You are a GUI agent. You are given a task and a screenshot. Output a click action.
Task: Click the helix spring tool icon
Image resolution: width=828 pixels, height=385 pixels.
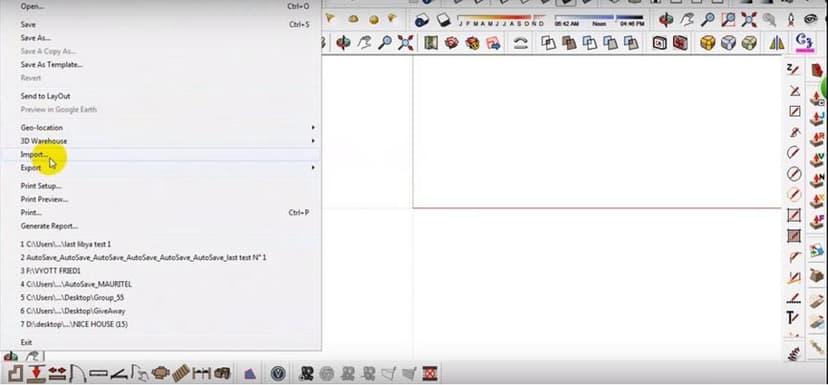pos(794,353)
